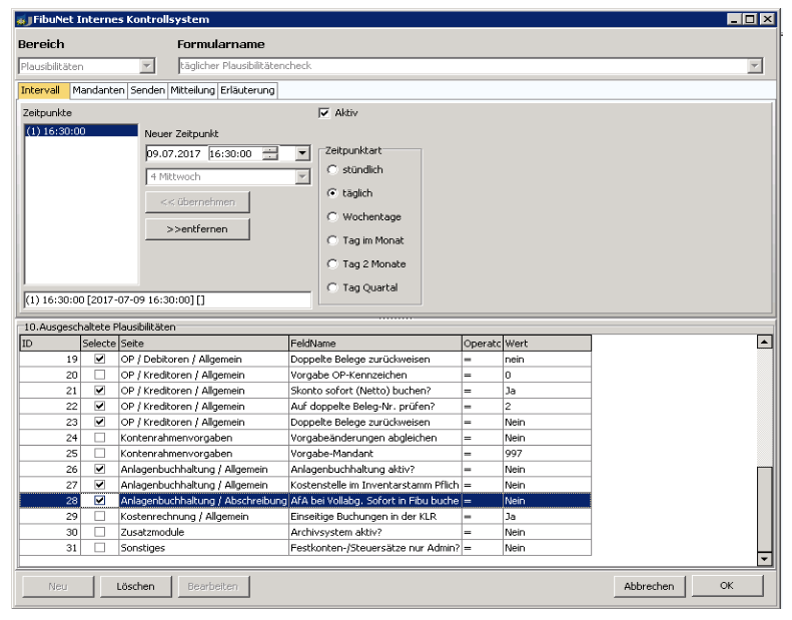The width and height of the screenshot is (792, 620).
Task: Select the cell 'Vorgabe OP-Kennzeichen'
Action: pyautogui.click(x=375, y=374)
